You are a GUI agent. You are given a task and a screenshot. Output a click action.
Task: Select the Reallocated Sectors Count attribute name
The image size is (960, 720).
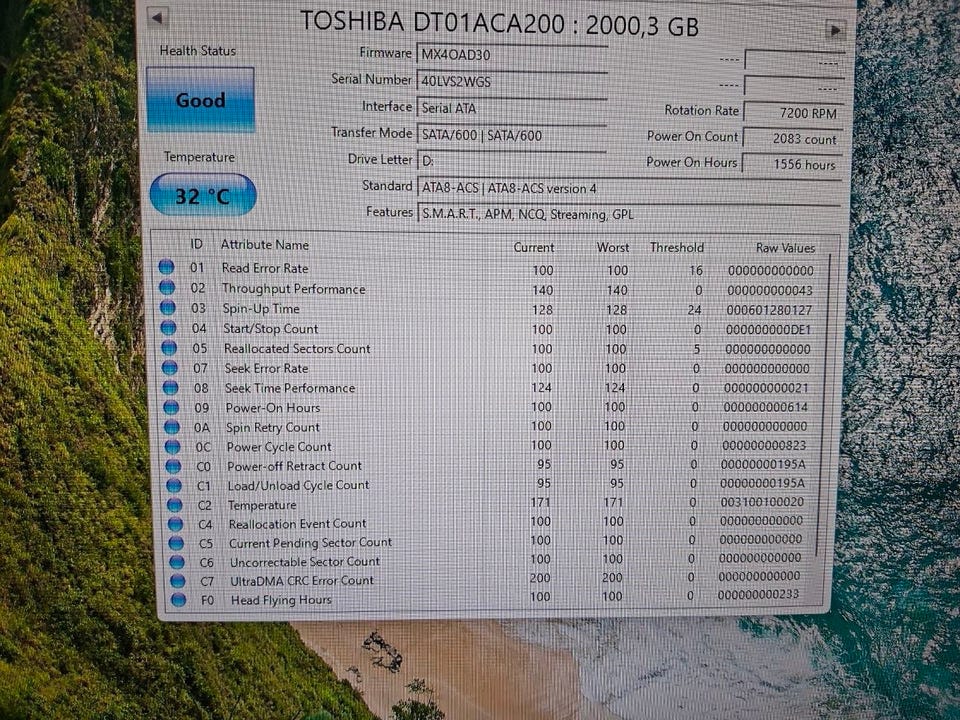pos(298,348)
